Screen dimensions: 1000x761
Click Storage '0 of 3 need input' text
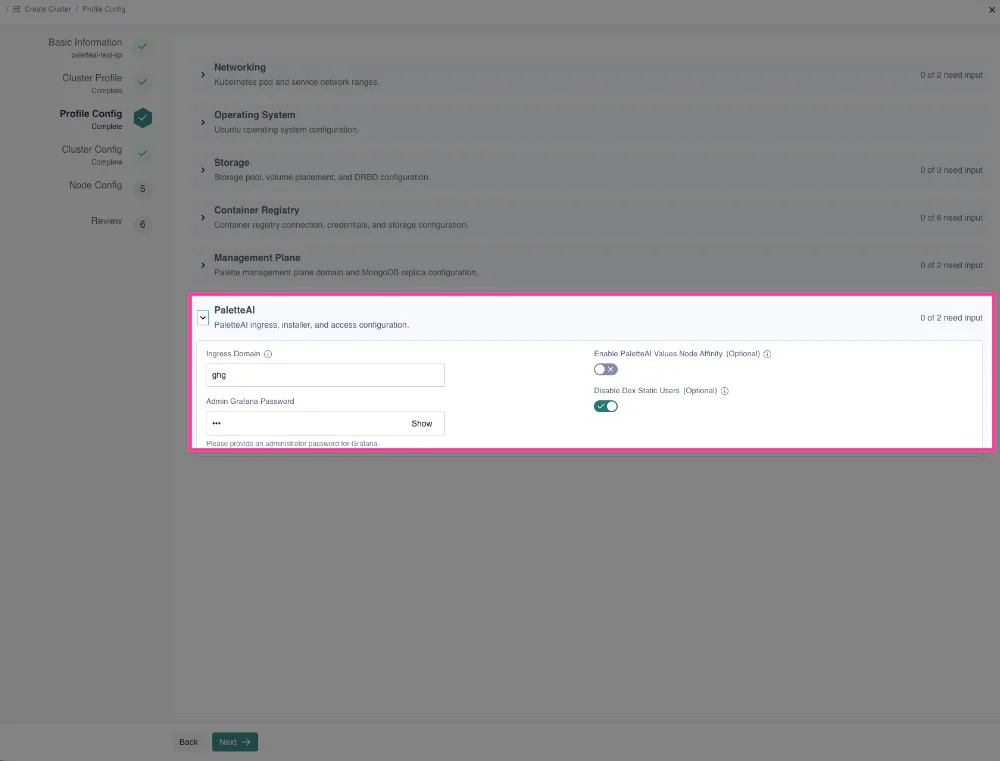(x=951, y=170)
